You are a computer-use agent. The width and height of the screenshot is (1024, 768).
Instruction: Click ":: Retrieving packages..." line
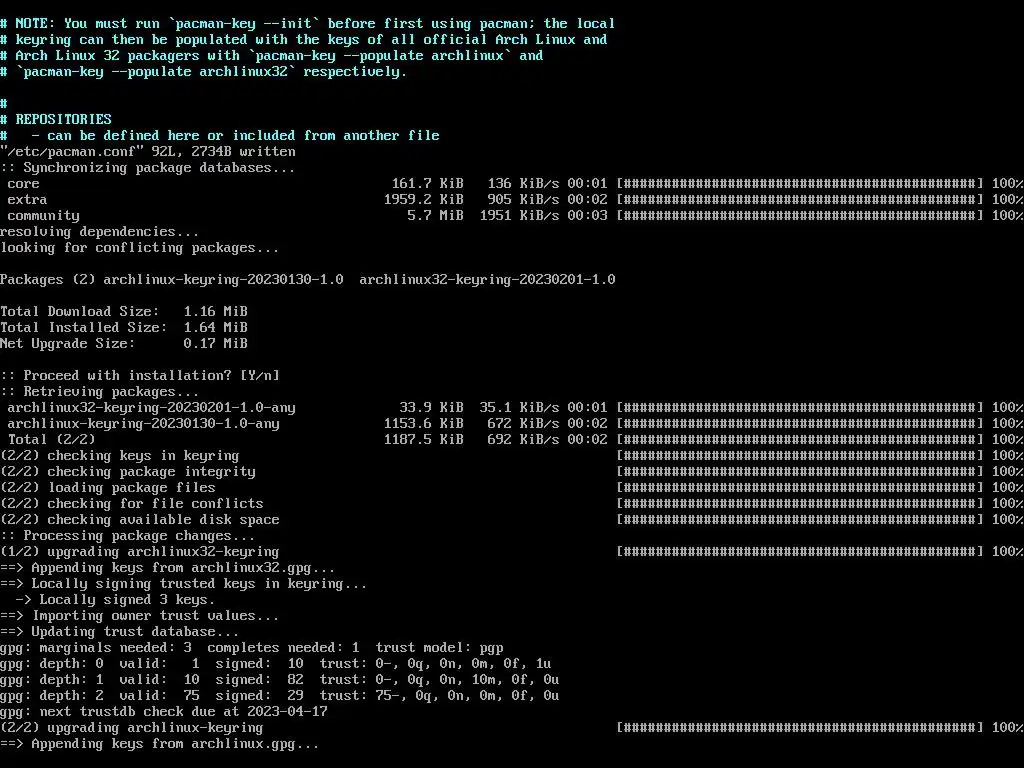(99, 392)
